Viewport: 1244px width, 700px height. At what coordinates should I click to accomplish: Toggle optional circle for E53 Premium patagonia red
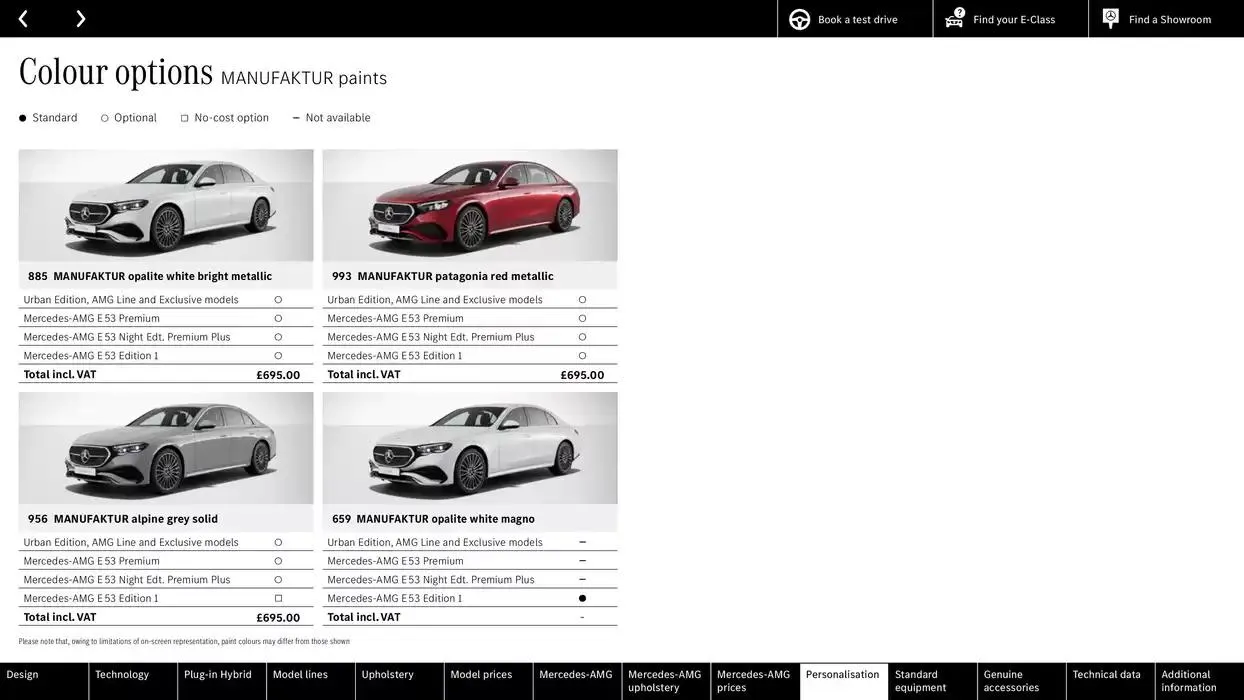581,316
